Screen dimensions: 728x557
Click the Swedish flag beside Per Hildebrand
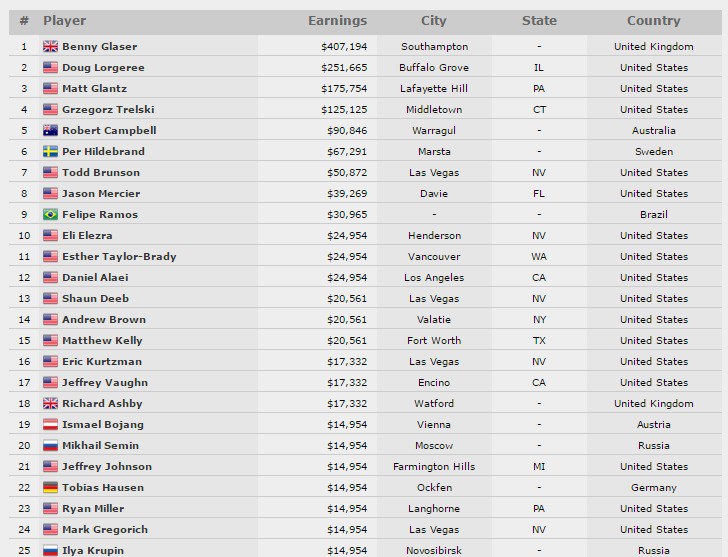pos(50,152)
